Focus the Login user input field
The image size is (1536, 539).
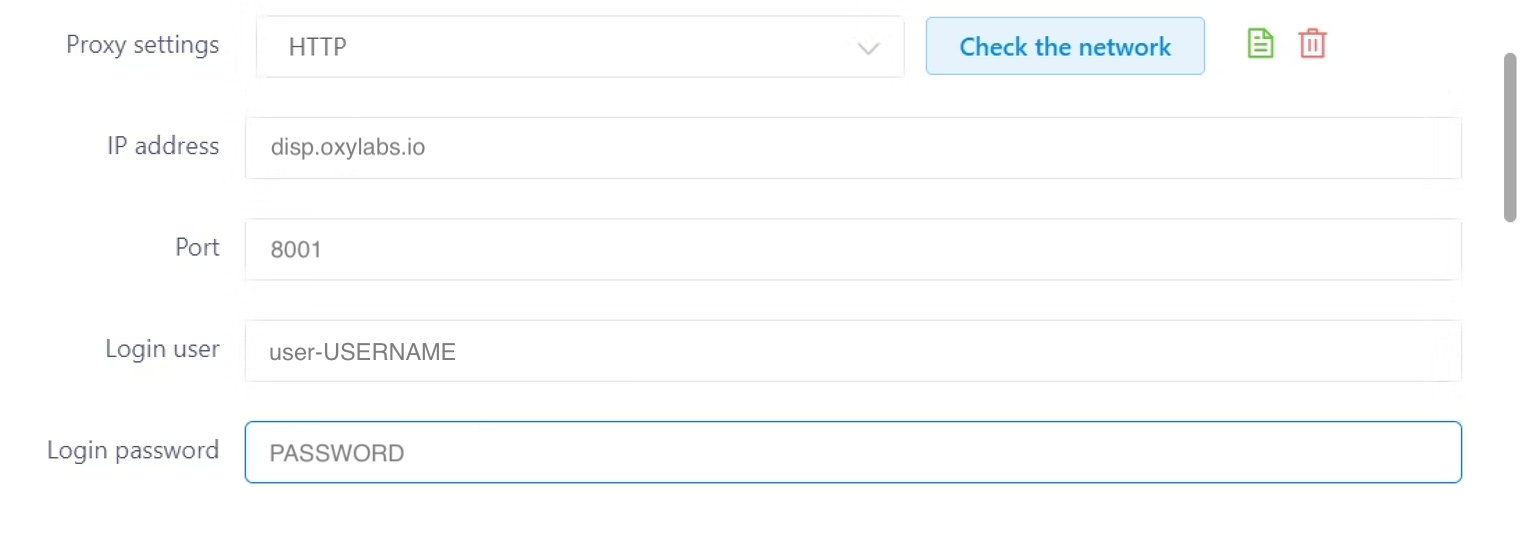tap(852, 351)
